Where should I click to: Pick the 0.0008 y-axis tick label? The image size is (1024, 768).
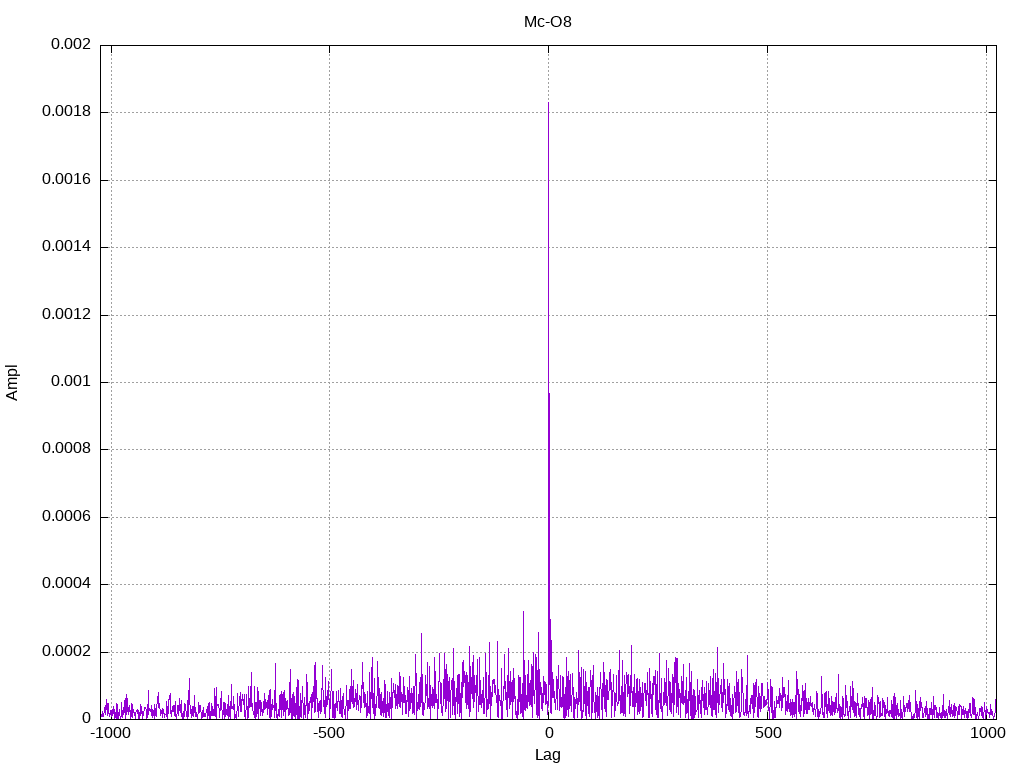tap(66, 449)
